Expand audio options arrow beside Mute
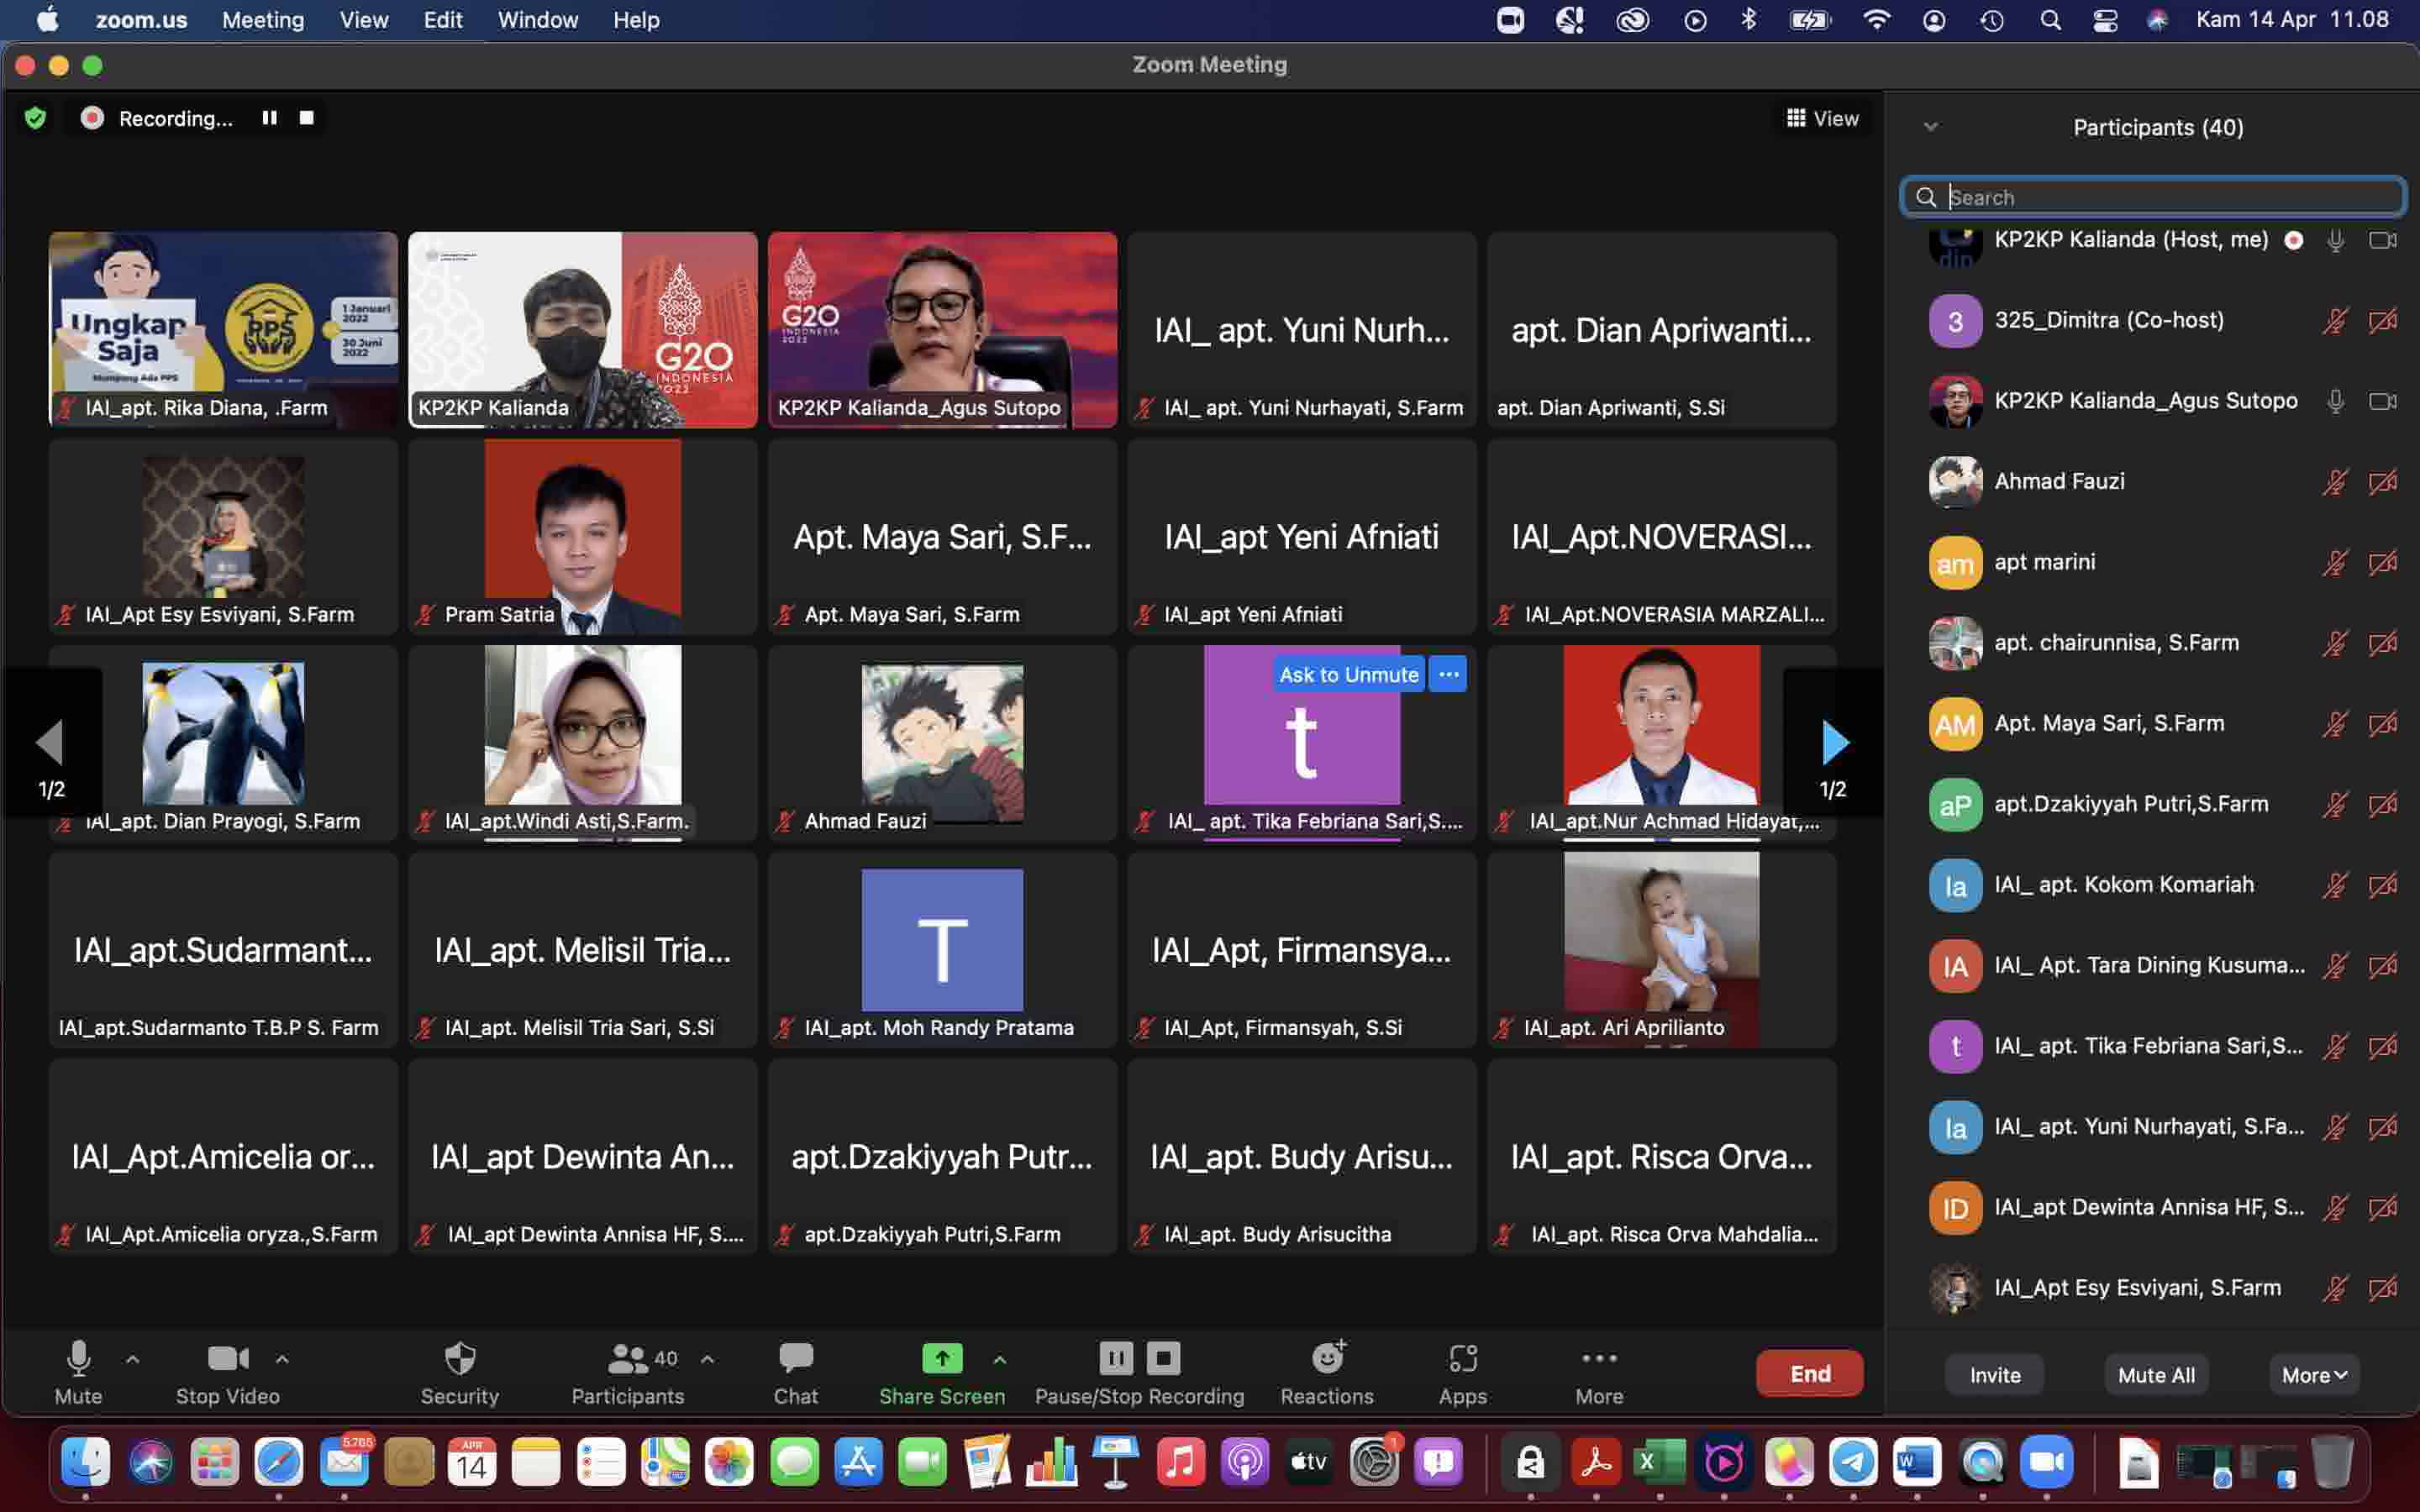Screen dimensions: 2420x1512 coord(132,1359)
